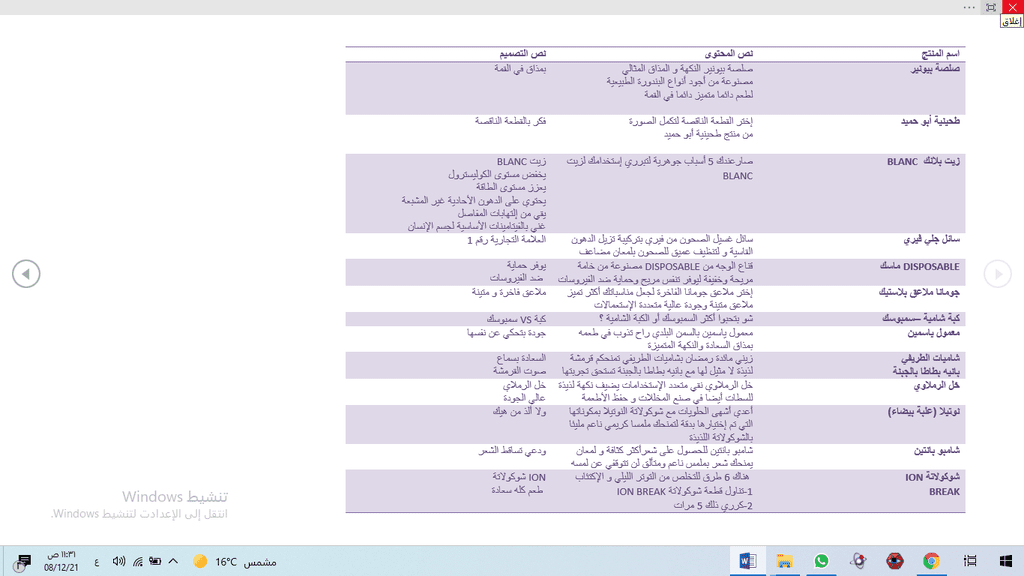Click design text فكر بالقطعة الناقصة
Screen dimensions: 1024x576
tap(511, 121)
